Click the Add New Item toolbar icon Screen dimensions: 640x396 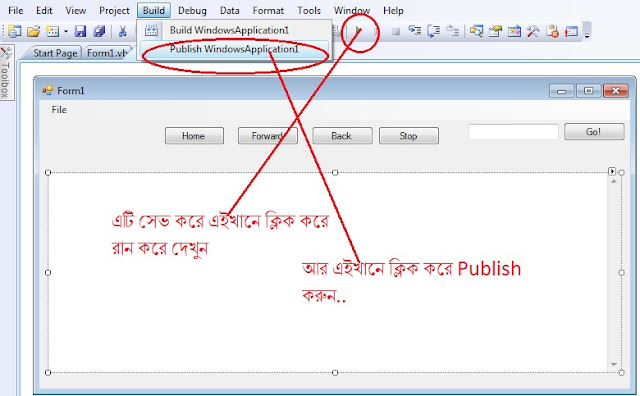pyautogui.click(x=53, y=31)
